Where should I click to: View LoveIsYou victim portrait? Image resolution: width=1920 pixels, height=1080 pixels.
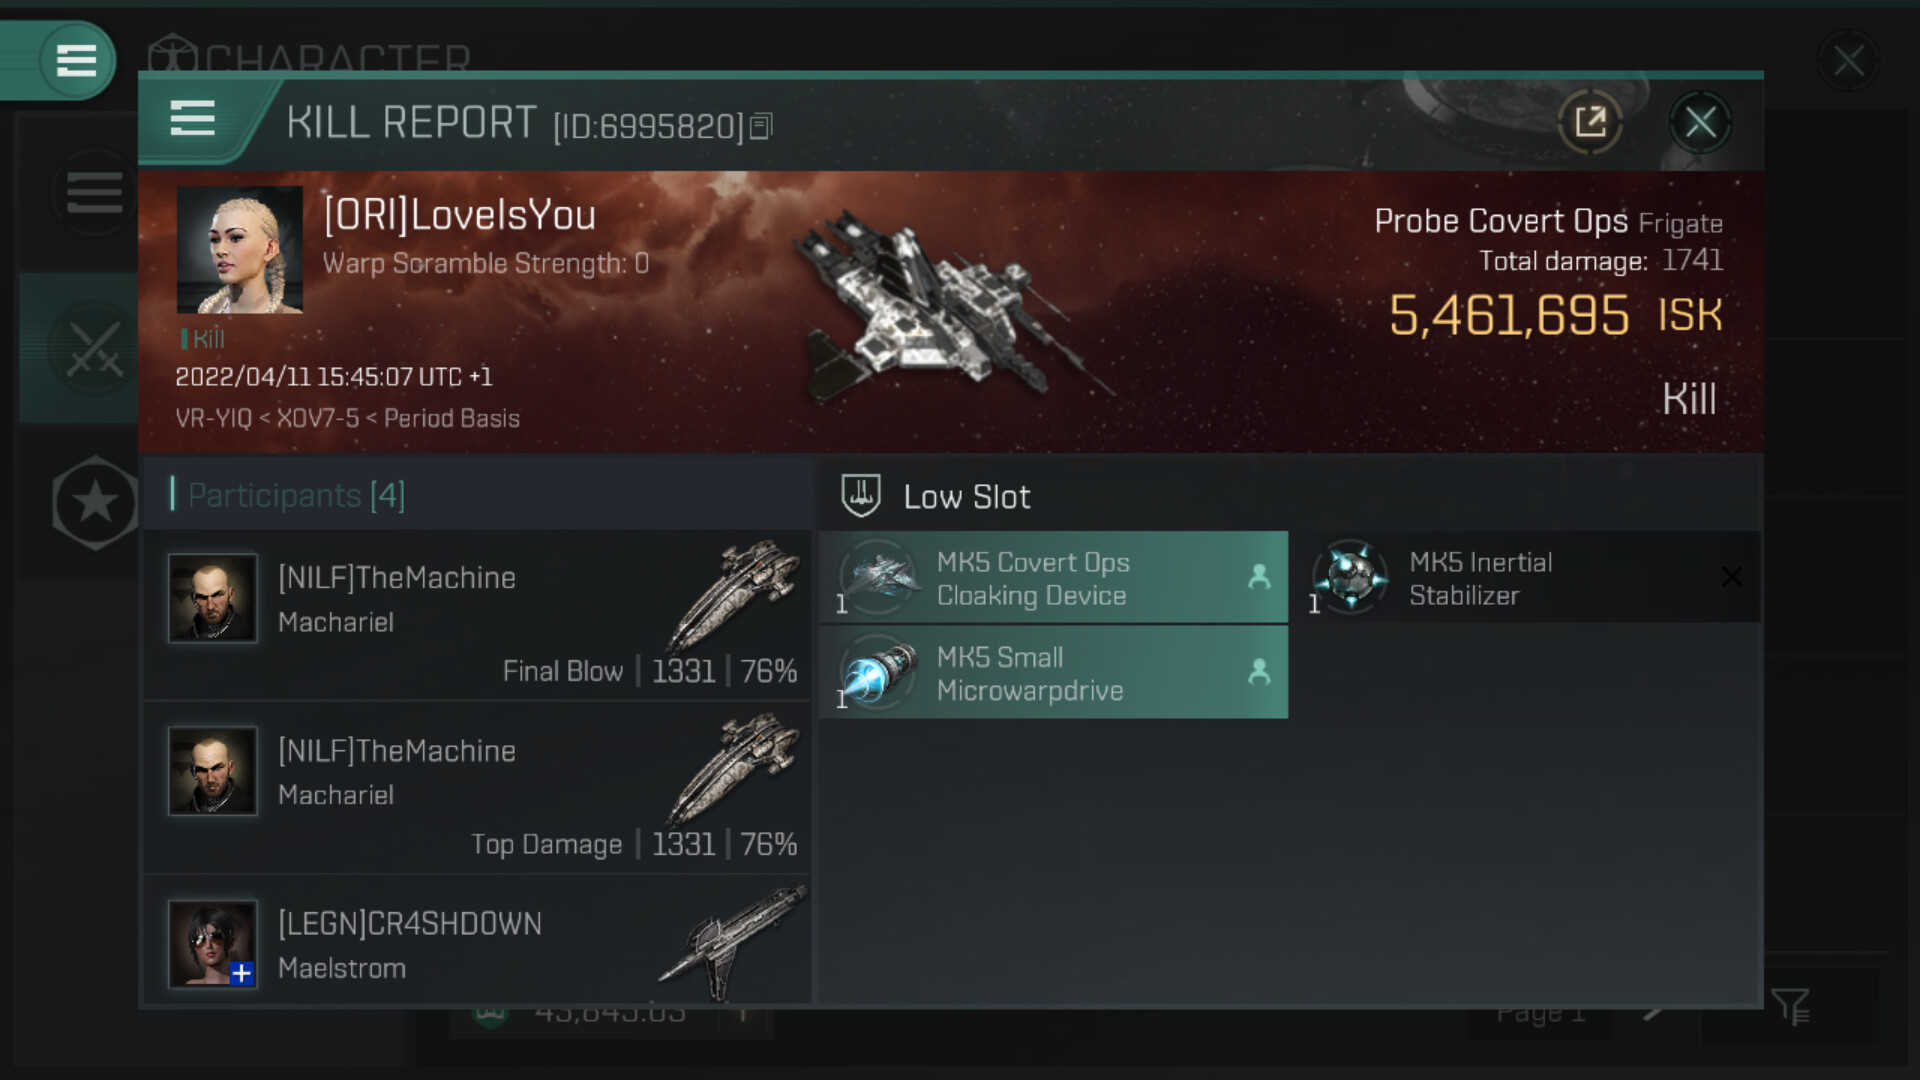[x=240, y=250]
